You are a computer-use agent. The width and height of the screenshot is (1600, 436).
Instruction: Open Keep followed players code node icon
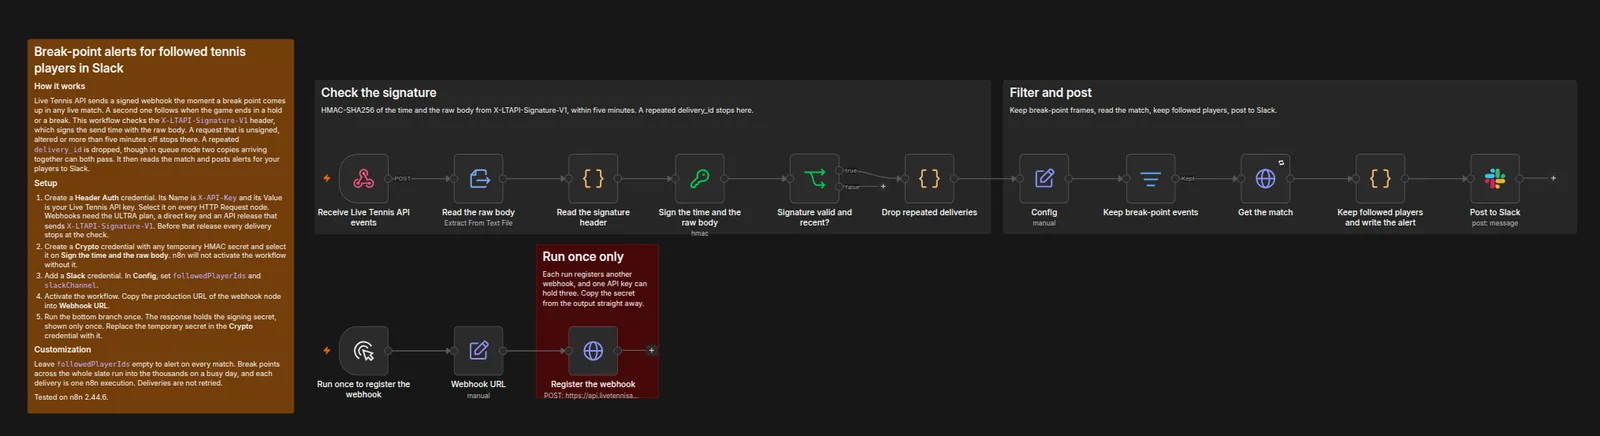(x=1380, y=179)
